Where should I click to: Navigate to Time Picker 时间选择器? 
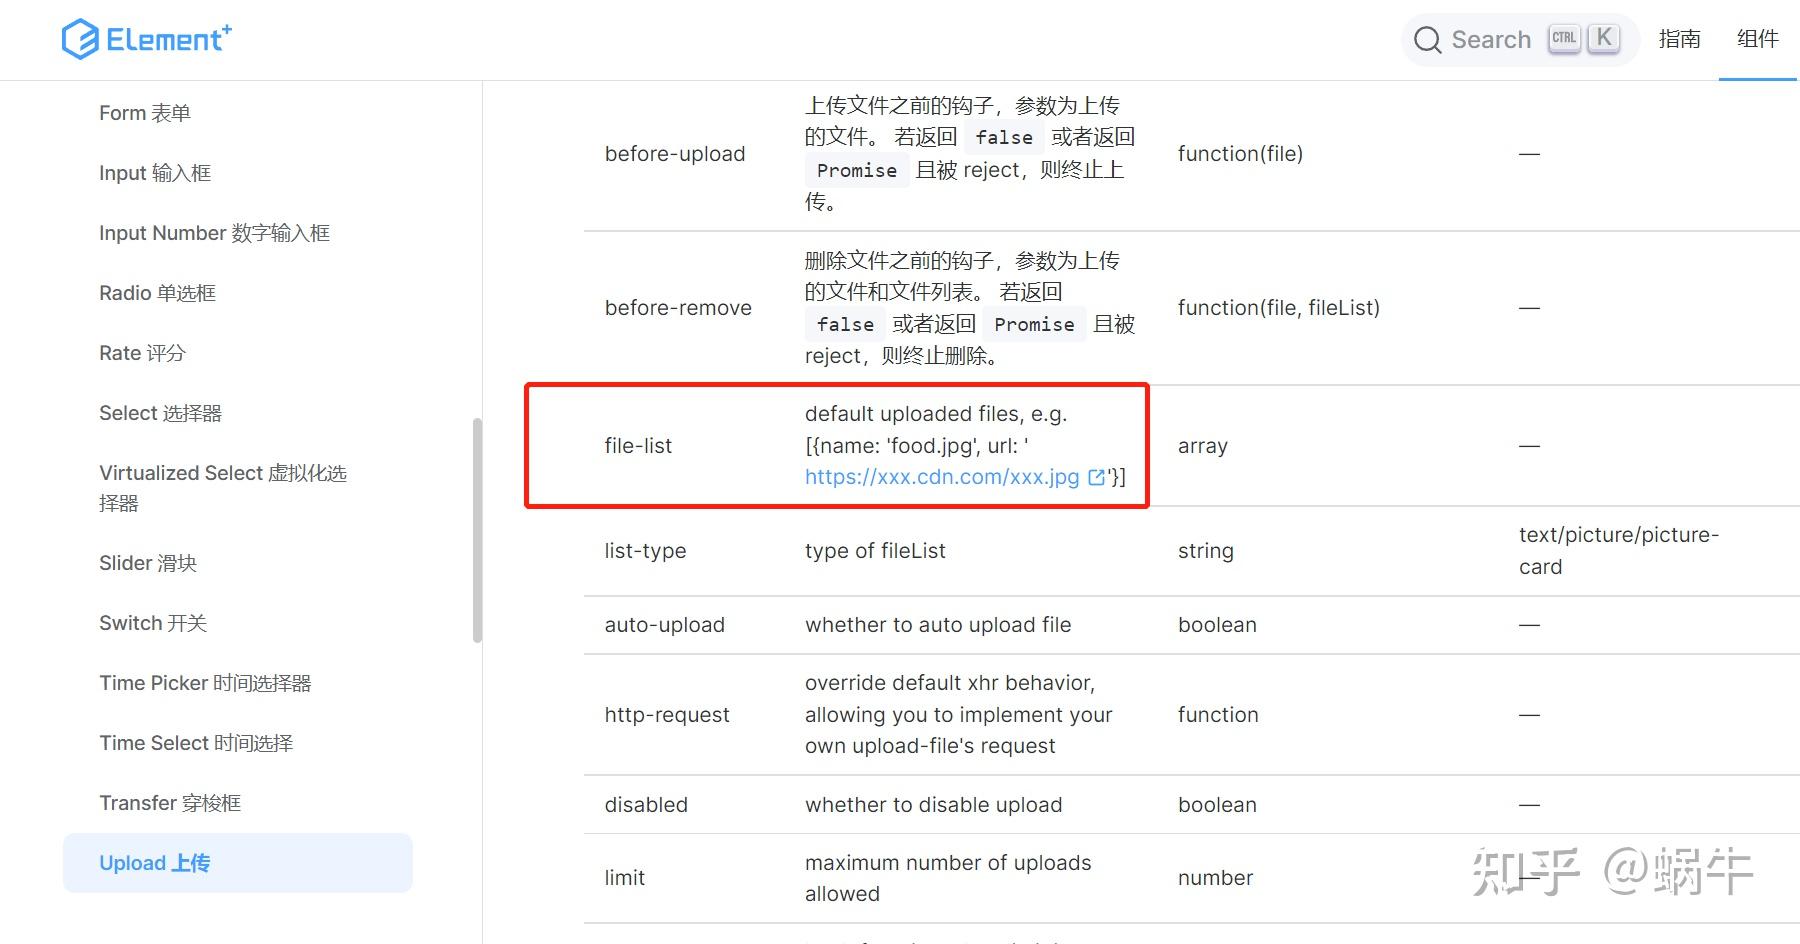tap(205, 682)
